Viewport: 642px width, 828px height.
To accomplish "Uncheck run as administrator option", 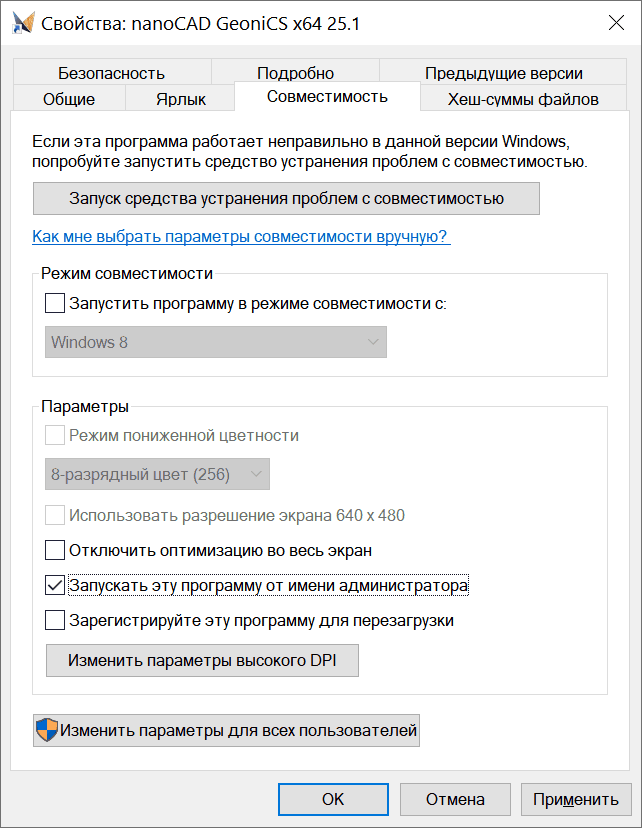I will [56, 585].
